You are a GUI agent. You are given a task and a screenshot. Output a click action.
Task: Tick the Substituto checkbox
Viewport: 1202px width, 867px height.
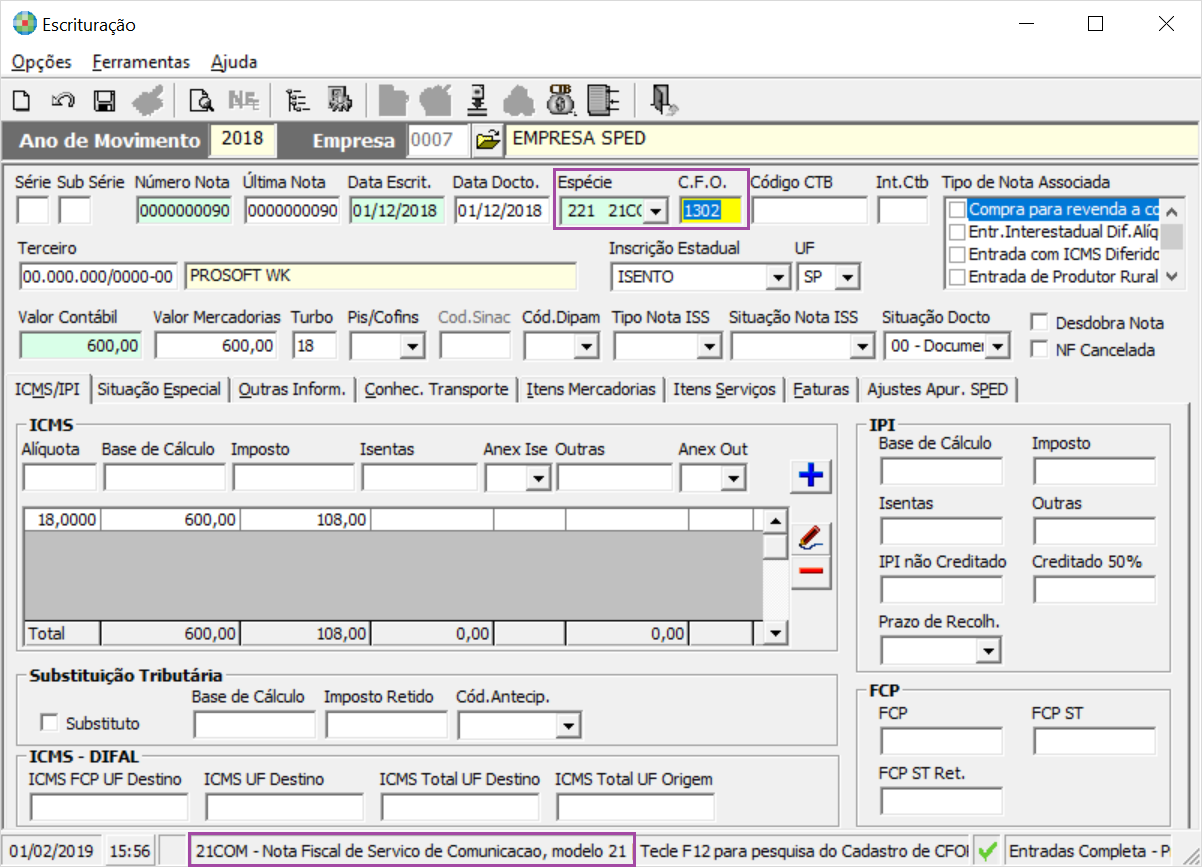point(47,723)
